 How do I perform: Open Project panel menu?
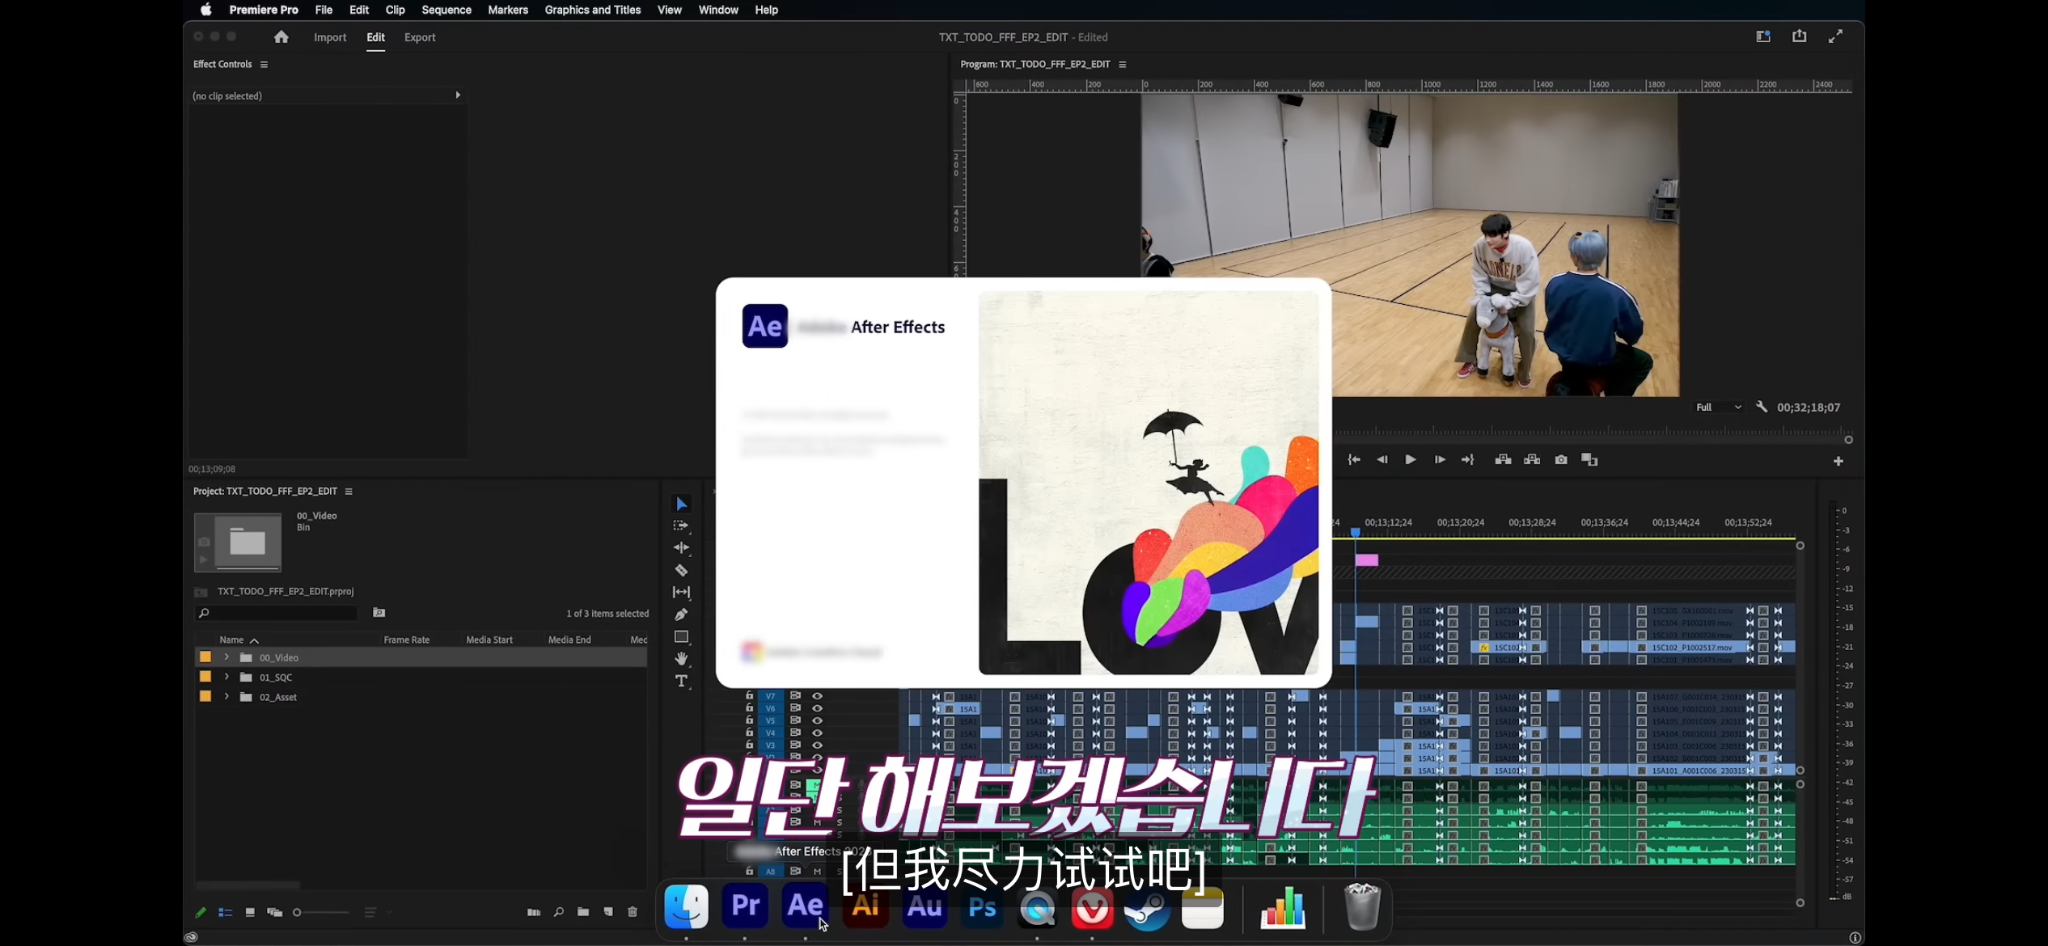coord(349,491)
